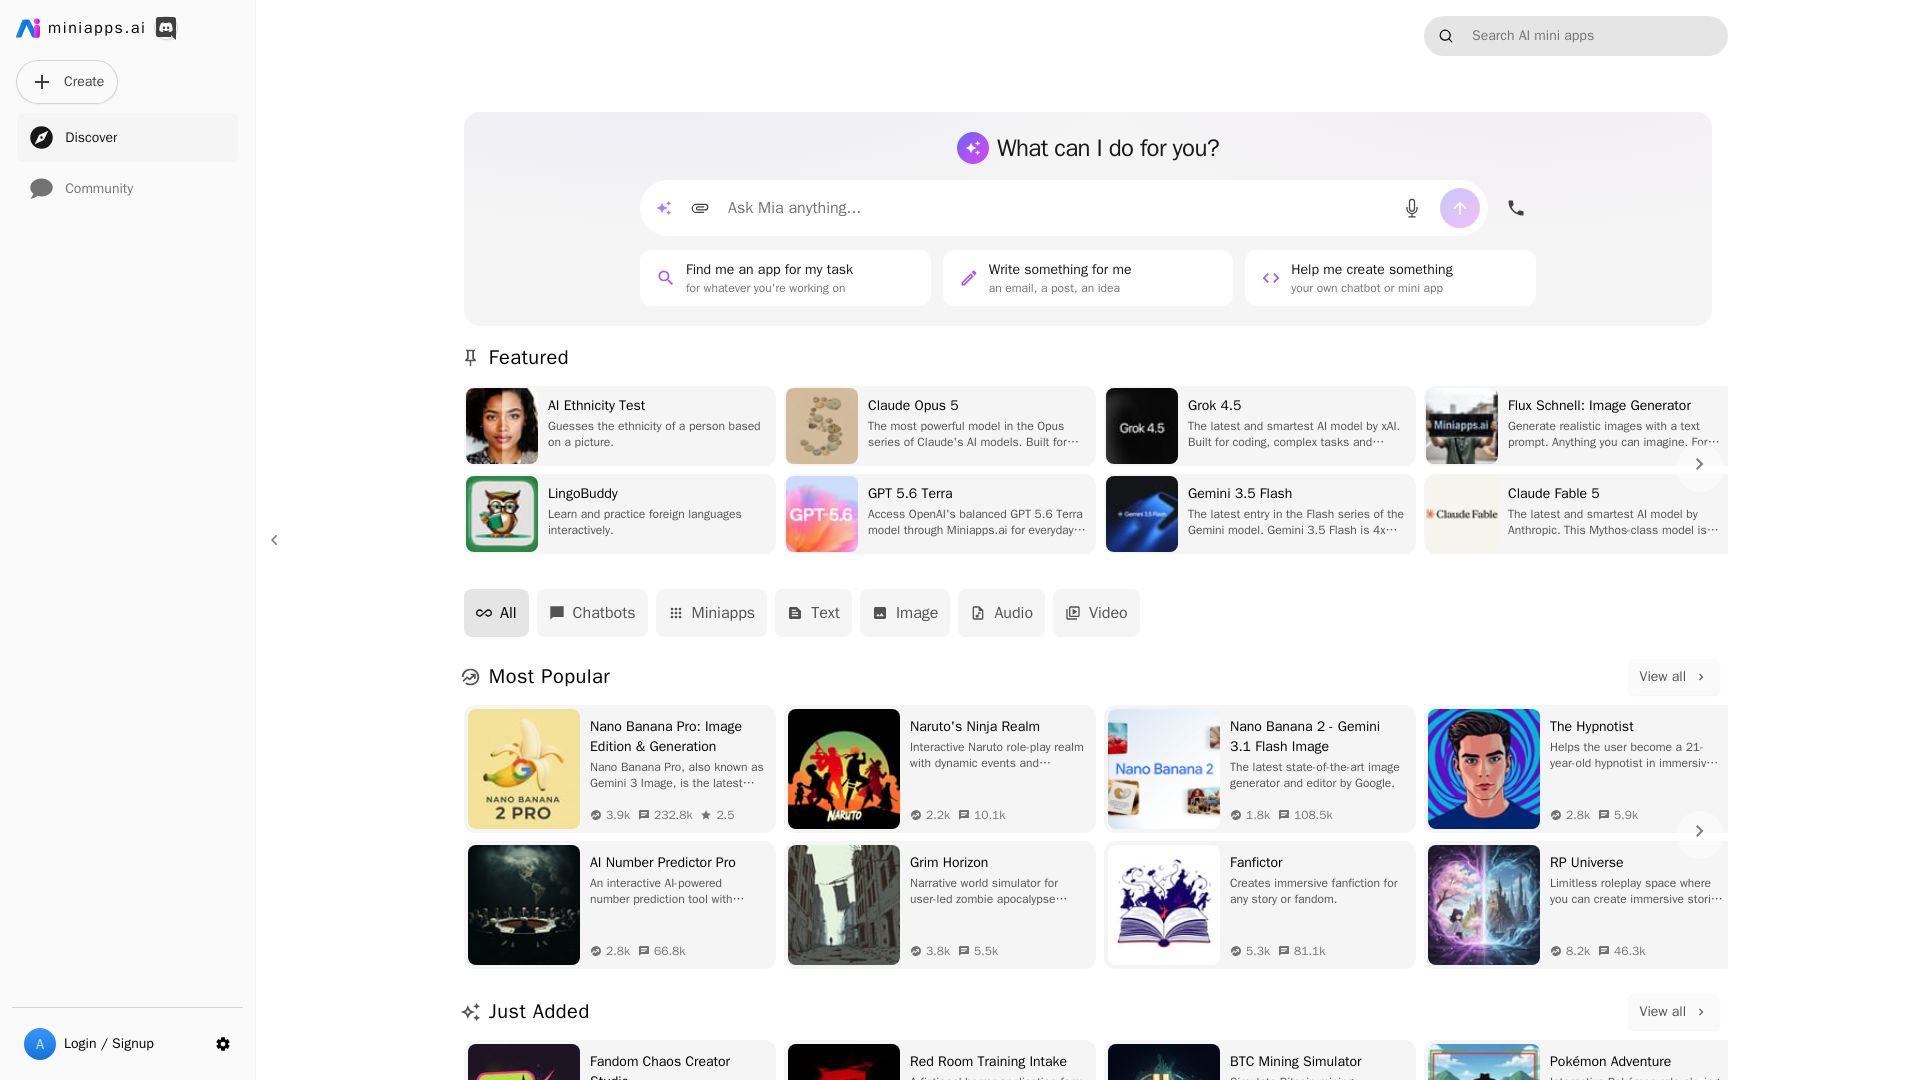Open the Fandom Chaos Creator Studio card
Viewport: 1920px width, 1080px height.
tap(620, 1061)
